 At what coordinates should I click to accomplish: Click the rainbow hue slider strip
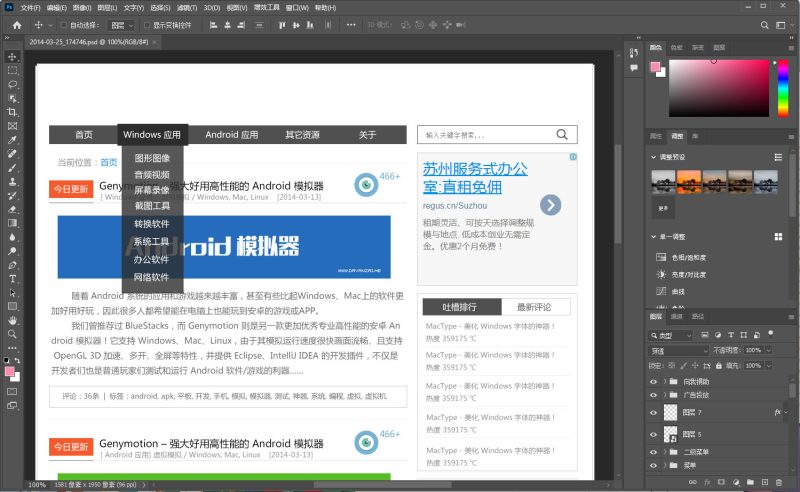tap(783, 88)
